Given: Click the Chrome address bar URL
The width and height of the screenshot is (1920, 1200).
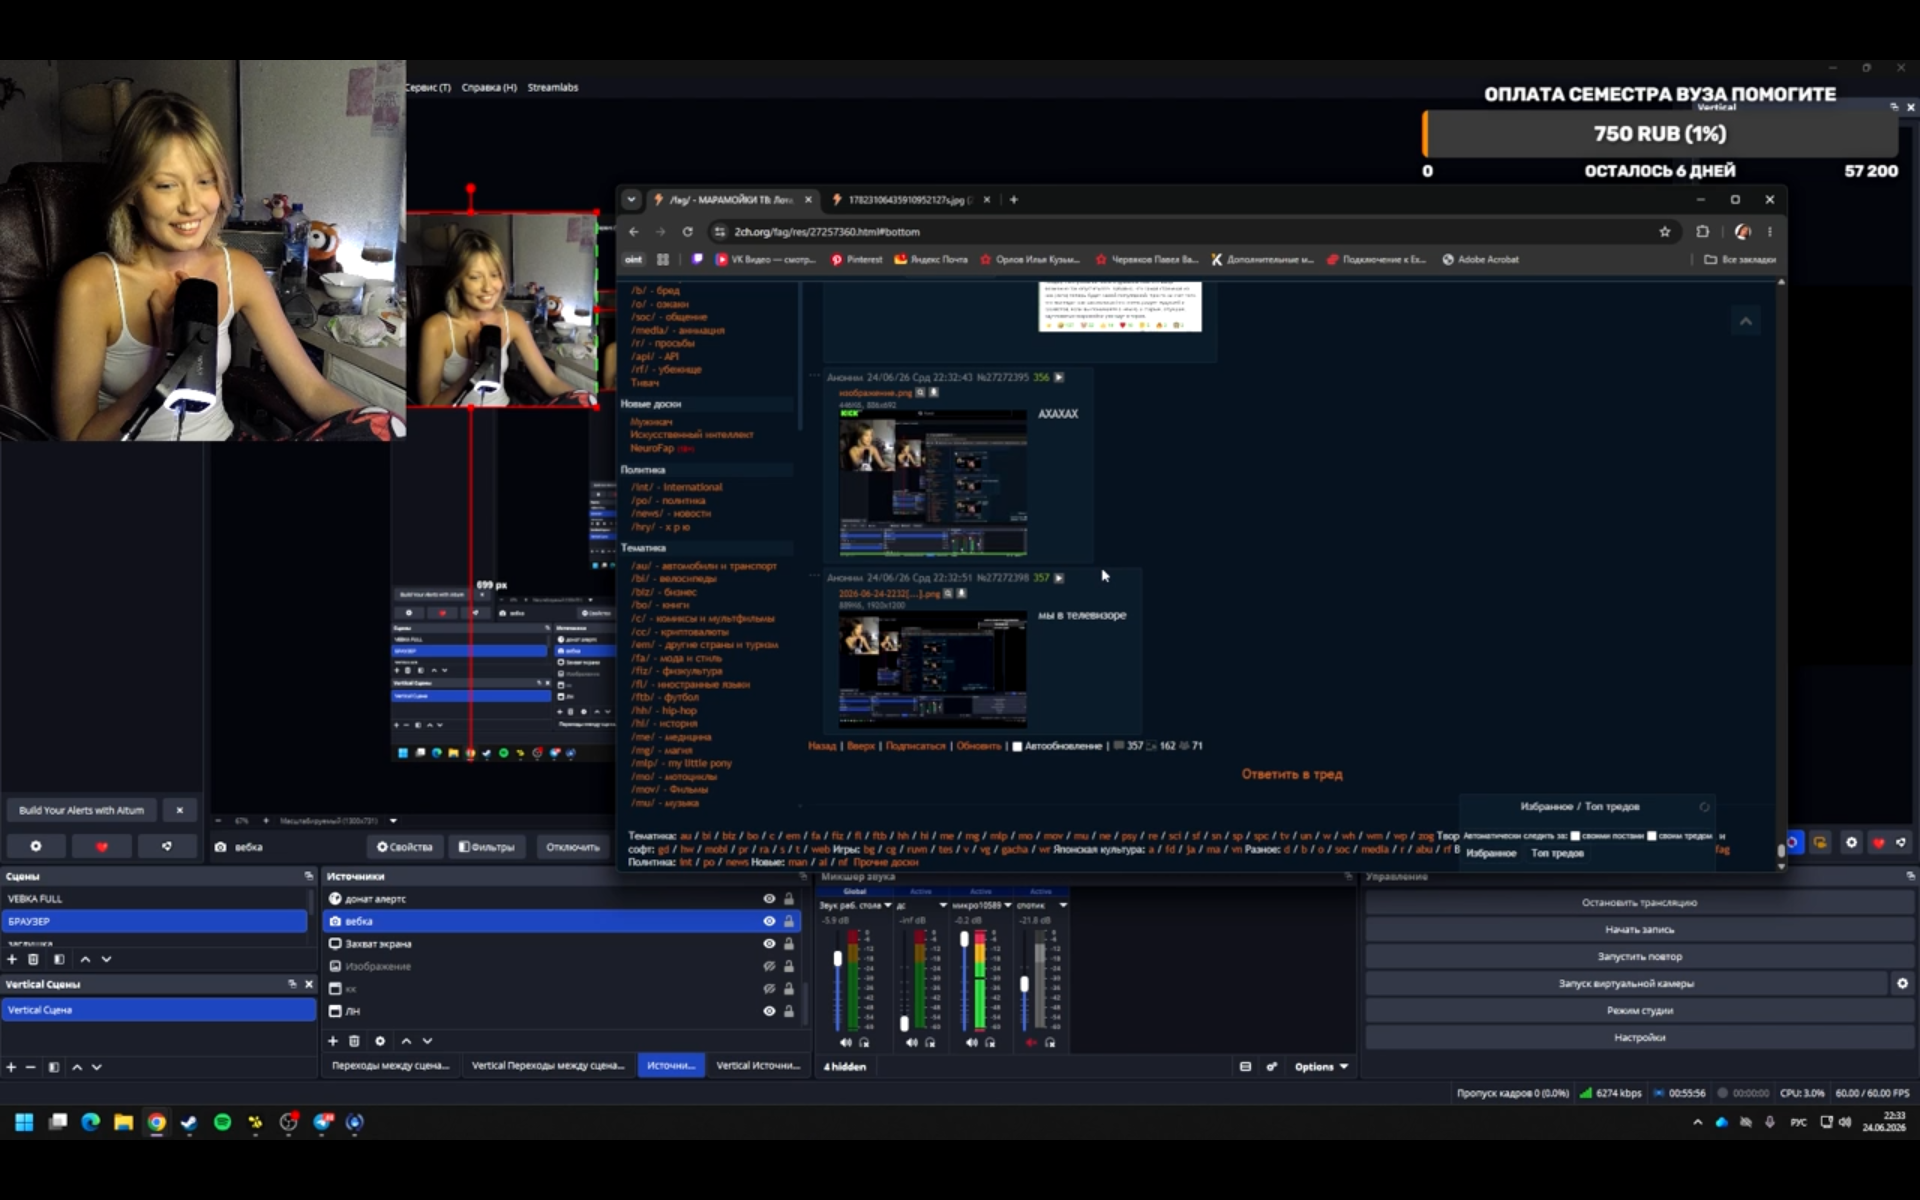Looking at the screenshot, I should click(827, 231).
